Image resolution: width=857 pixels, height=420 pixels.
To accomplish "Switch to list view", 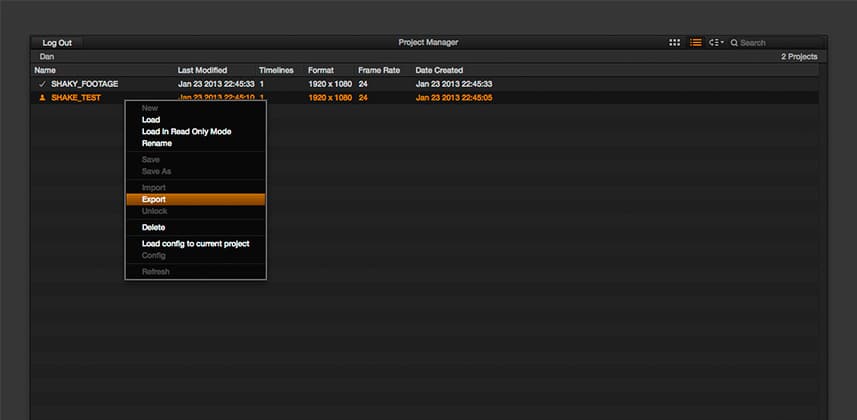I will 695,43.
